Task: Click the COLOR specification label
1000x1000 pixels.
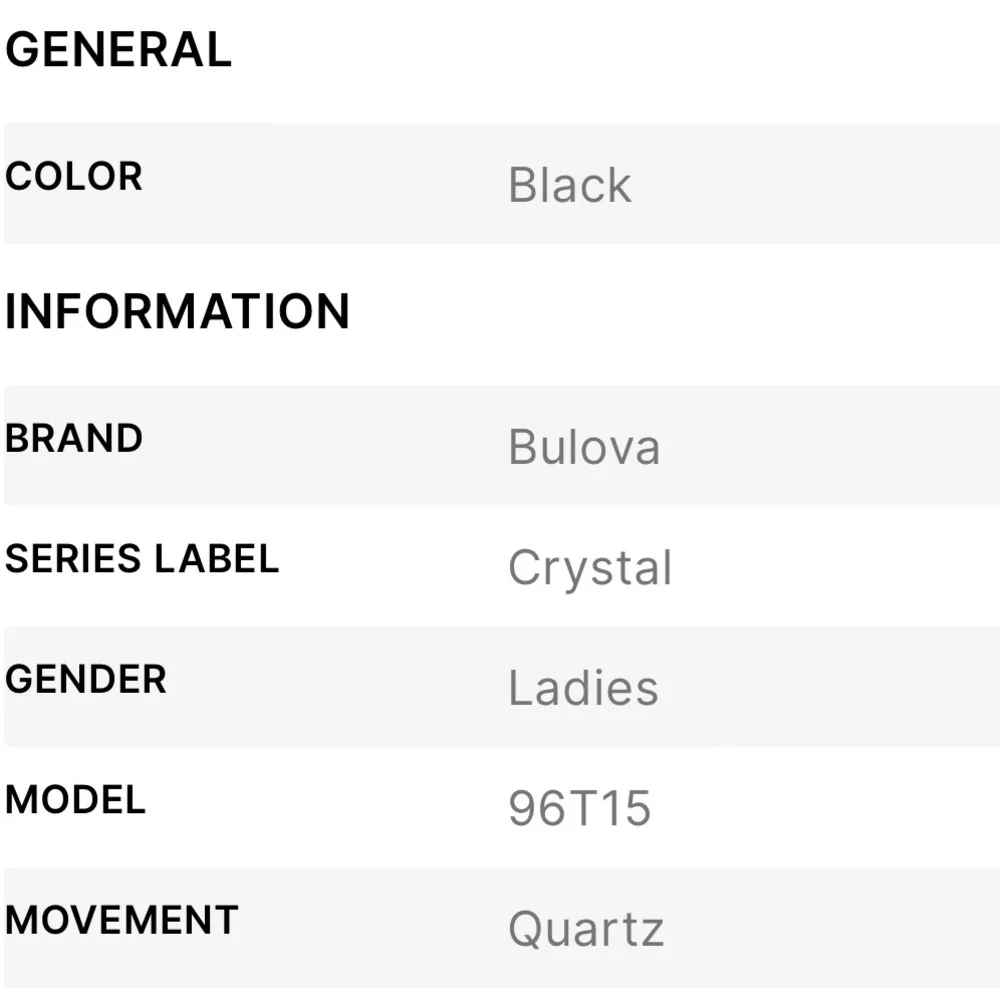Action: (x=74, y=177)
